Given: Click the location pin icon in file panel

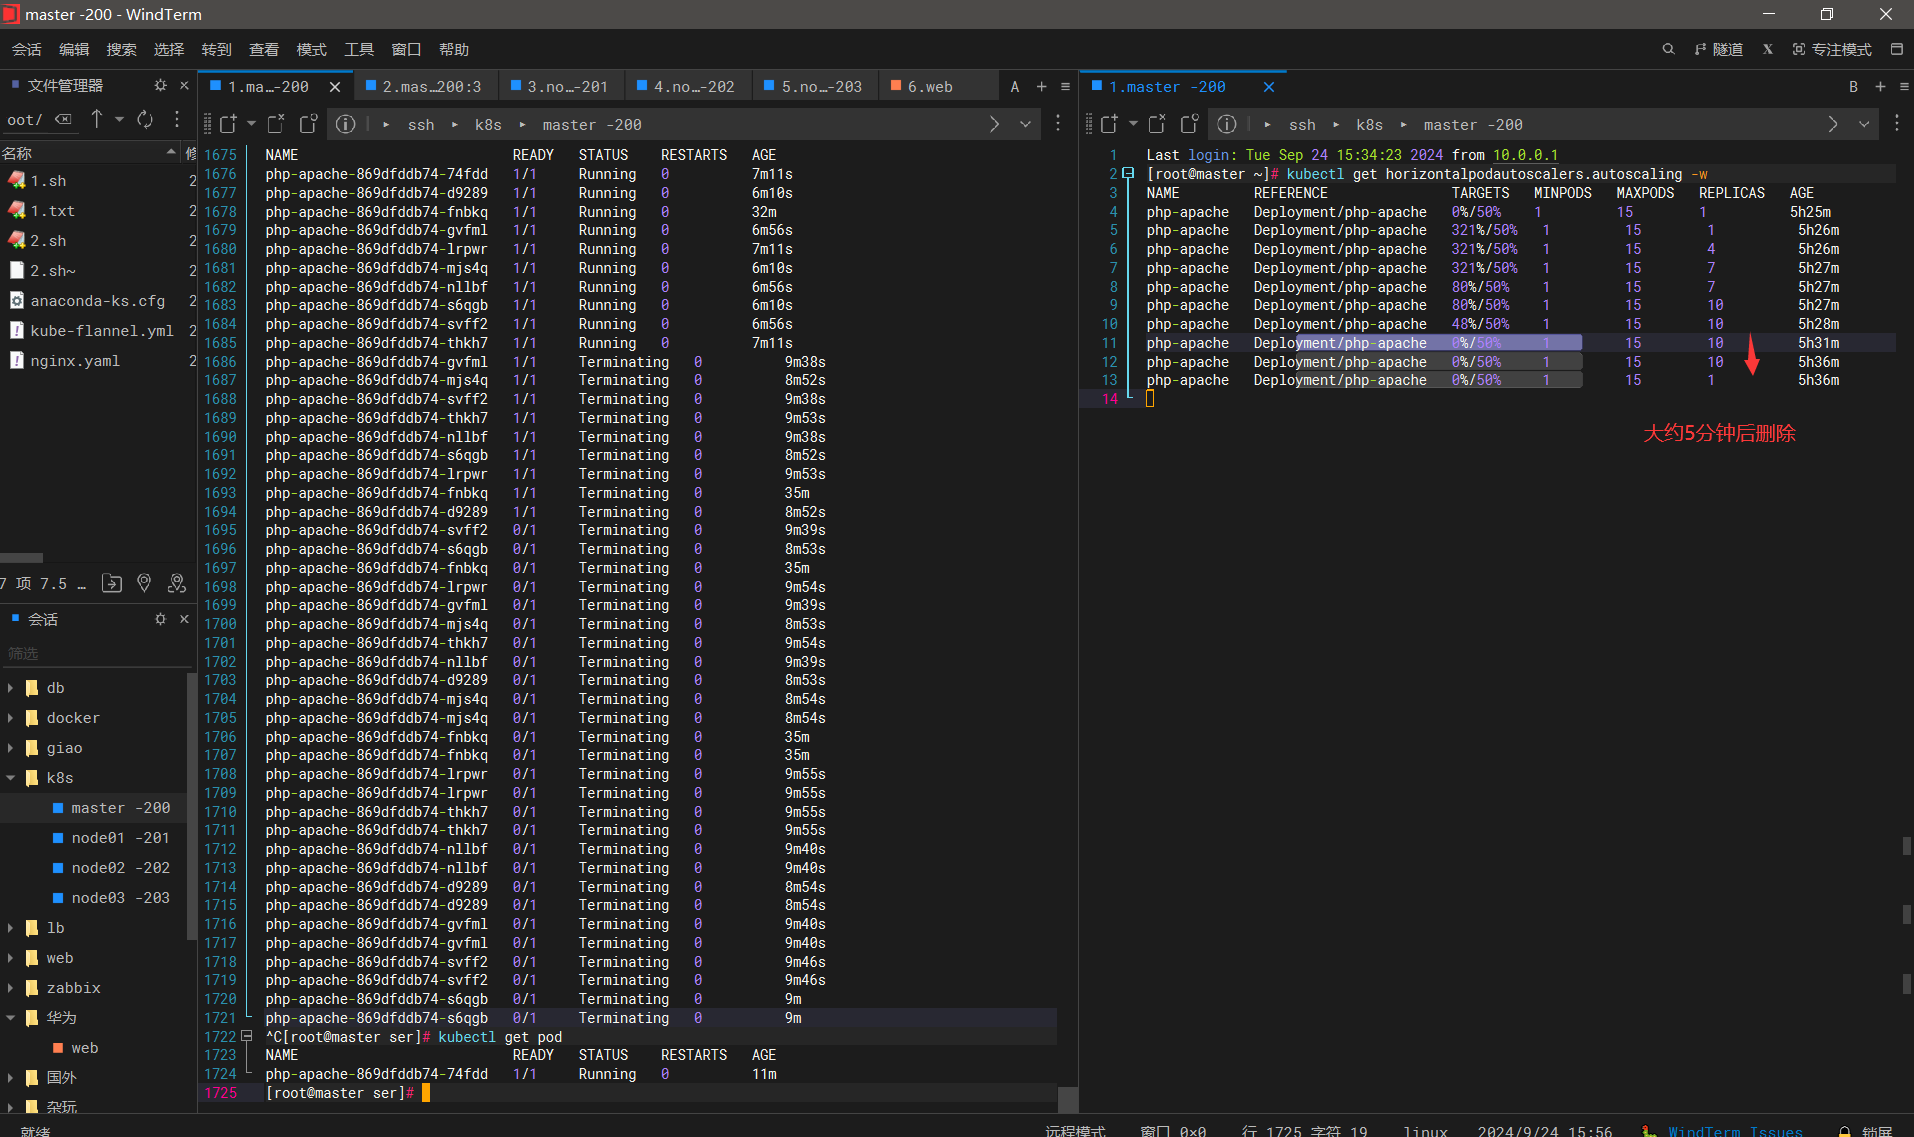Looking at the screenshot, I should pos(144,583).
